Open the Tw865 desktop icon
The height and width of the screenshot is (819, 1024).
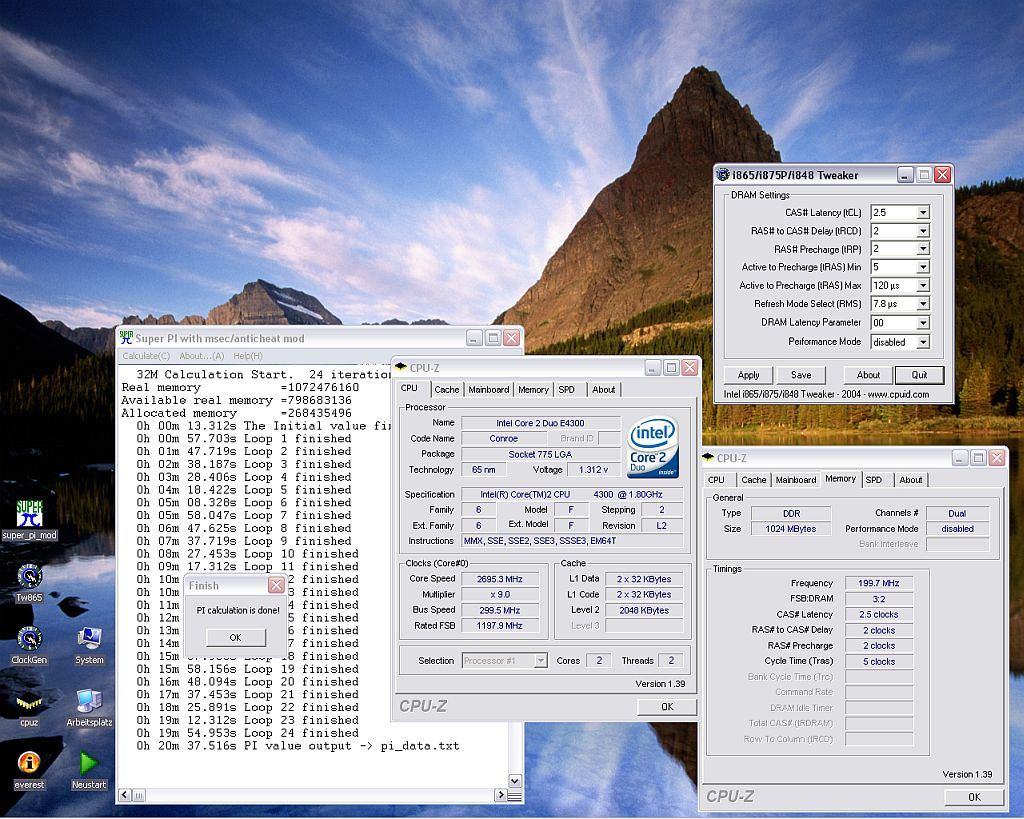(29, 583)
